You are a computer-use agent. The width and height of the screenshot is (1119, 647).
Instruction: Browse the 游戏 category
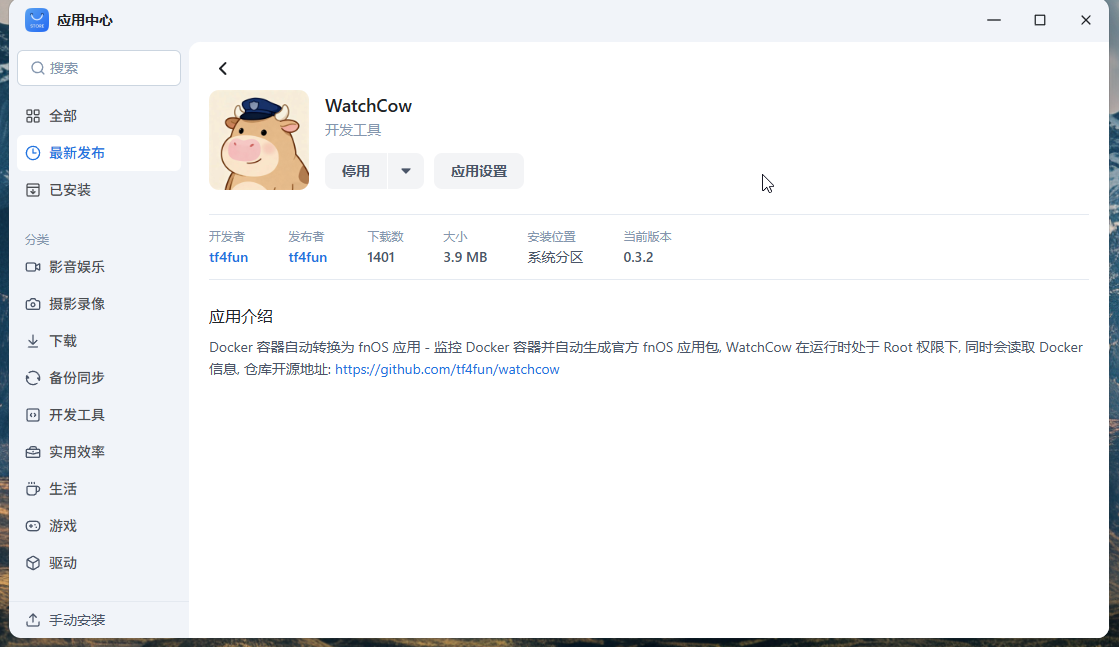(99, 526)
